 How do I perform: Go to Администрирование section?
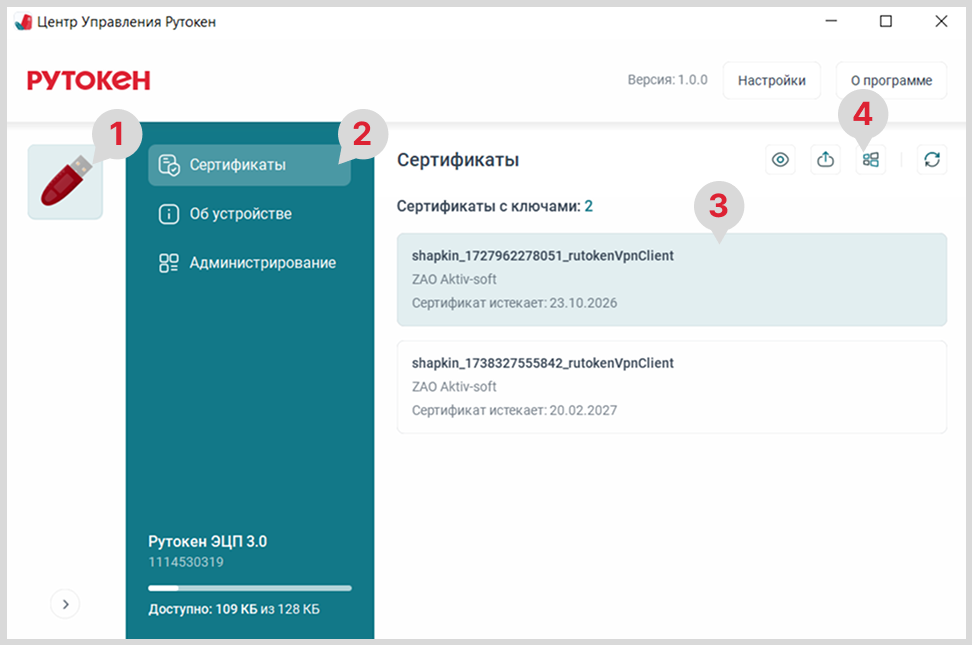pos(262,263)
